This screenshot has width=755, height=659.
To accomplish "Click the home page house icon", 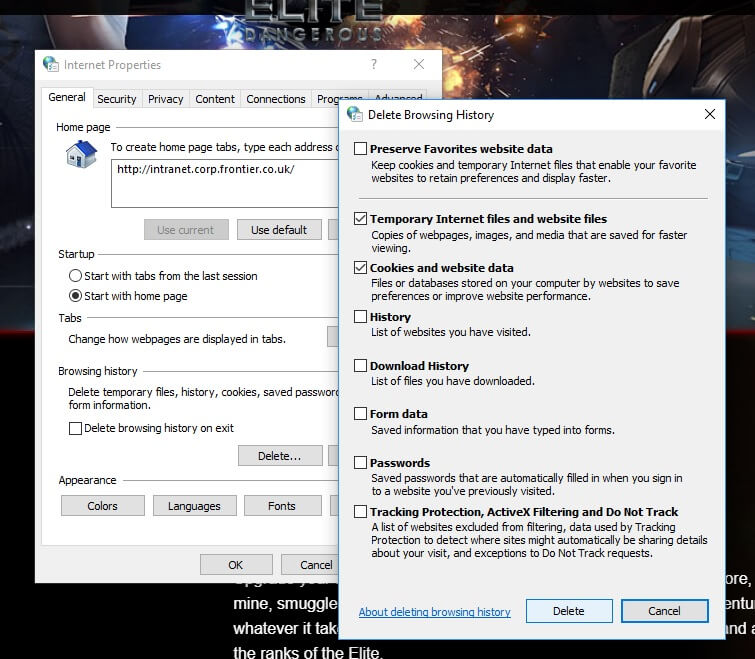I will click(x=81, y=154).
